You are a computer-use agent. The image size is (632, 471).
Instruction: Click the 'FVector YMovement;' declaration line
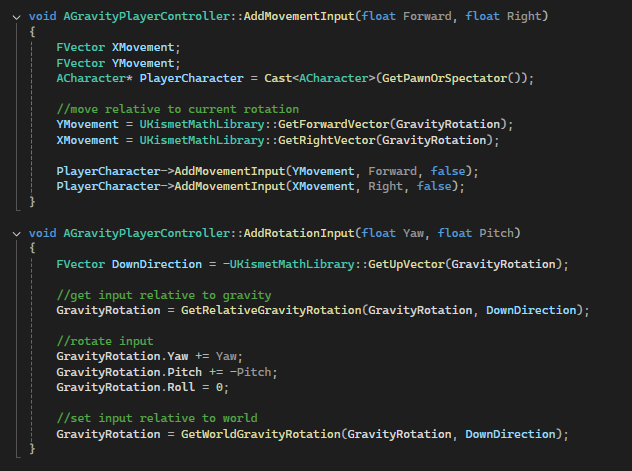(x=118, y=63)
